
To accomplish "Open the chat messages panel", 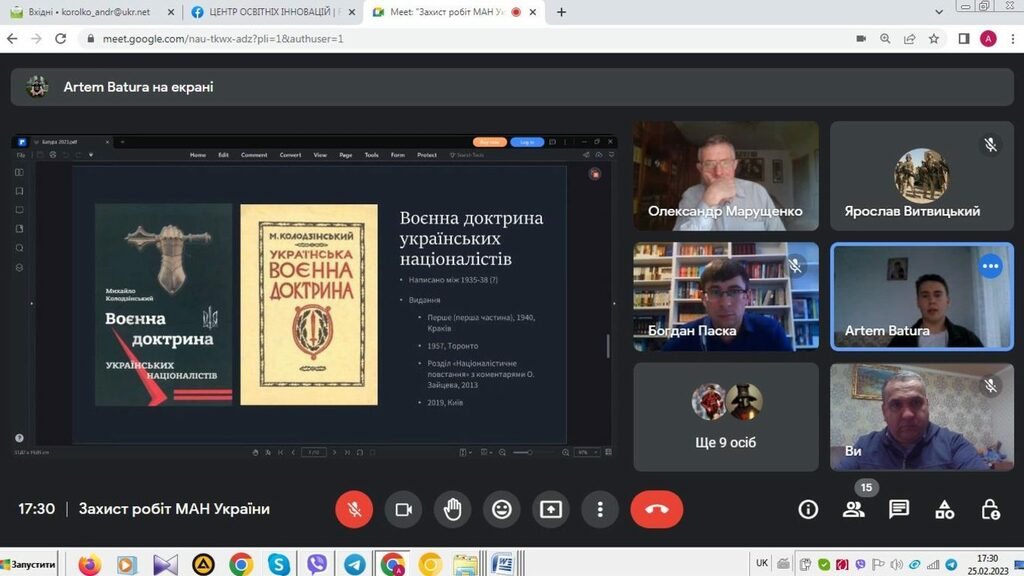I will (x=899, y=509).
